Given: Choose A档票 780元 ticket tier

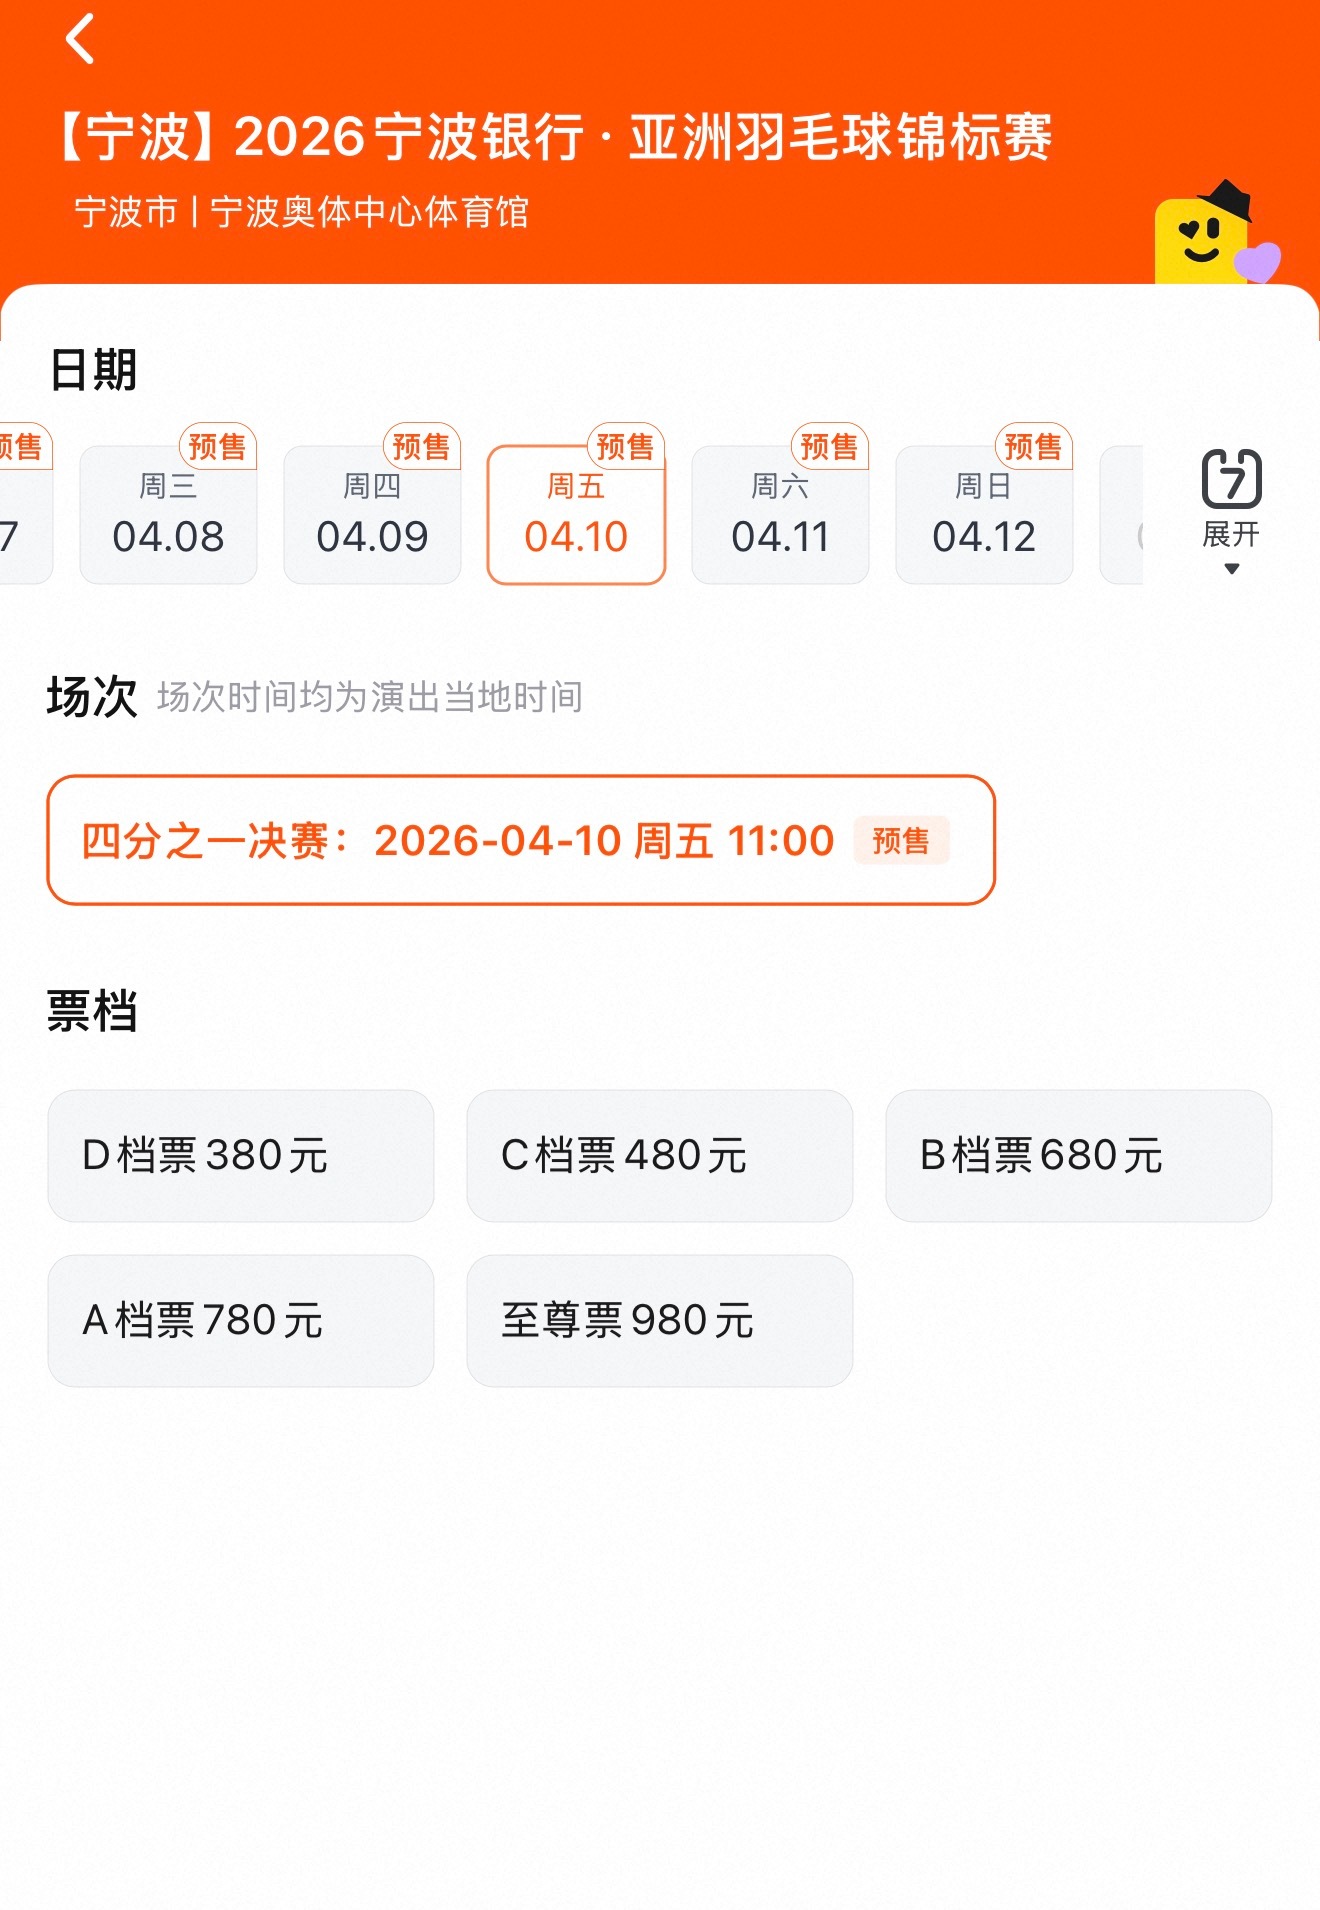Looking at the screenshot, I should 241,1320.
